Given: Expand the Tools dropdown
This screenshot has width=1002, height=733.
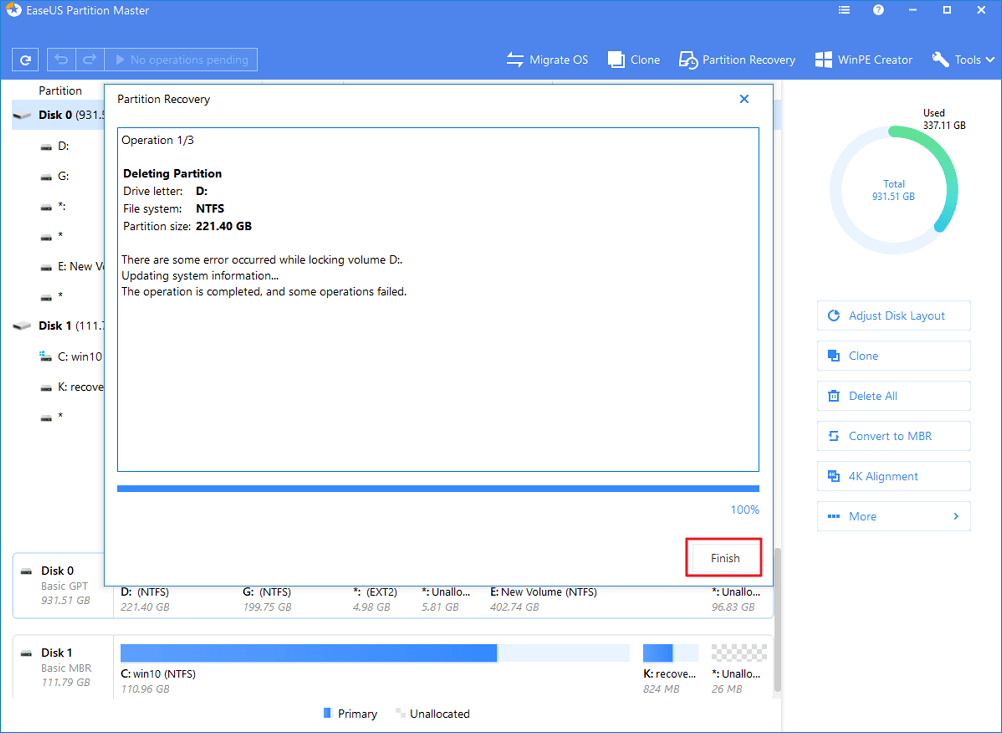Looking at the screenshot, I should coord(963,60).
